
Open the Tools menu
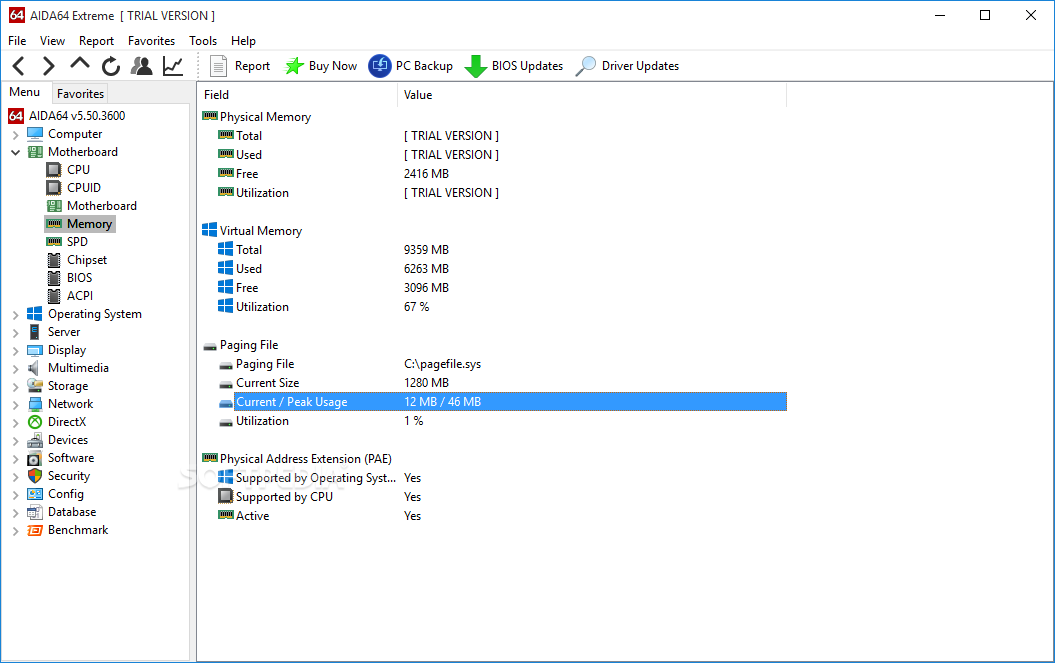(203, 41)
